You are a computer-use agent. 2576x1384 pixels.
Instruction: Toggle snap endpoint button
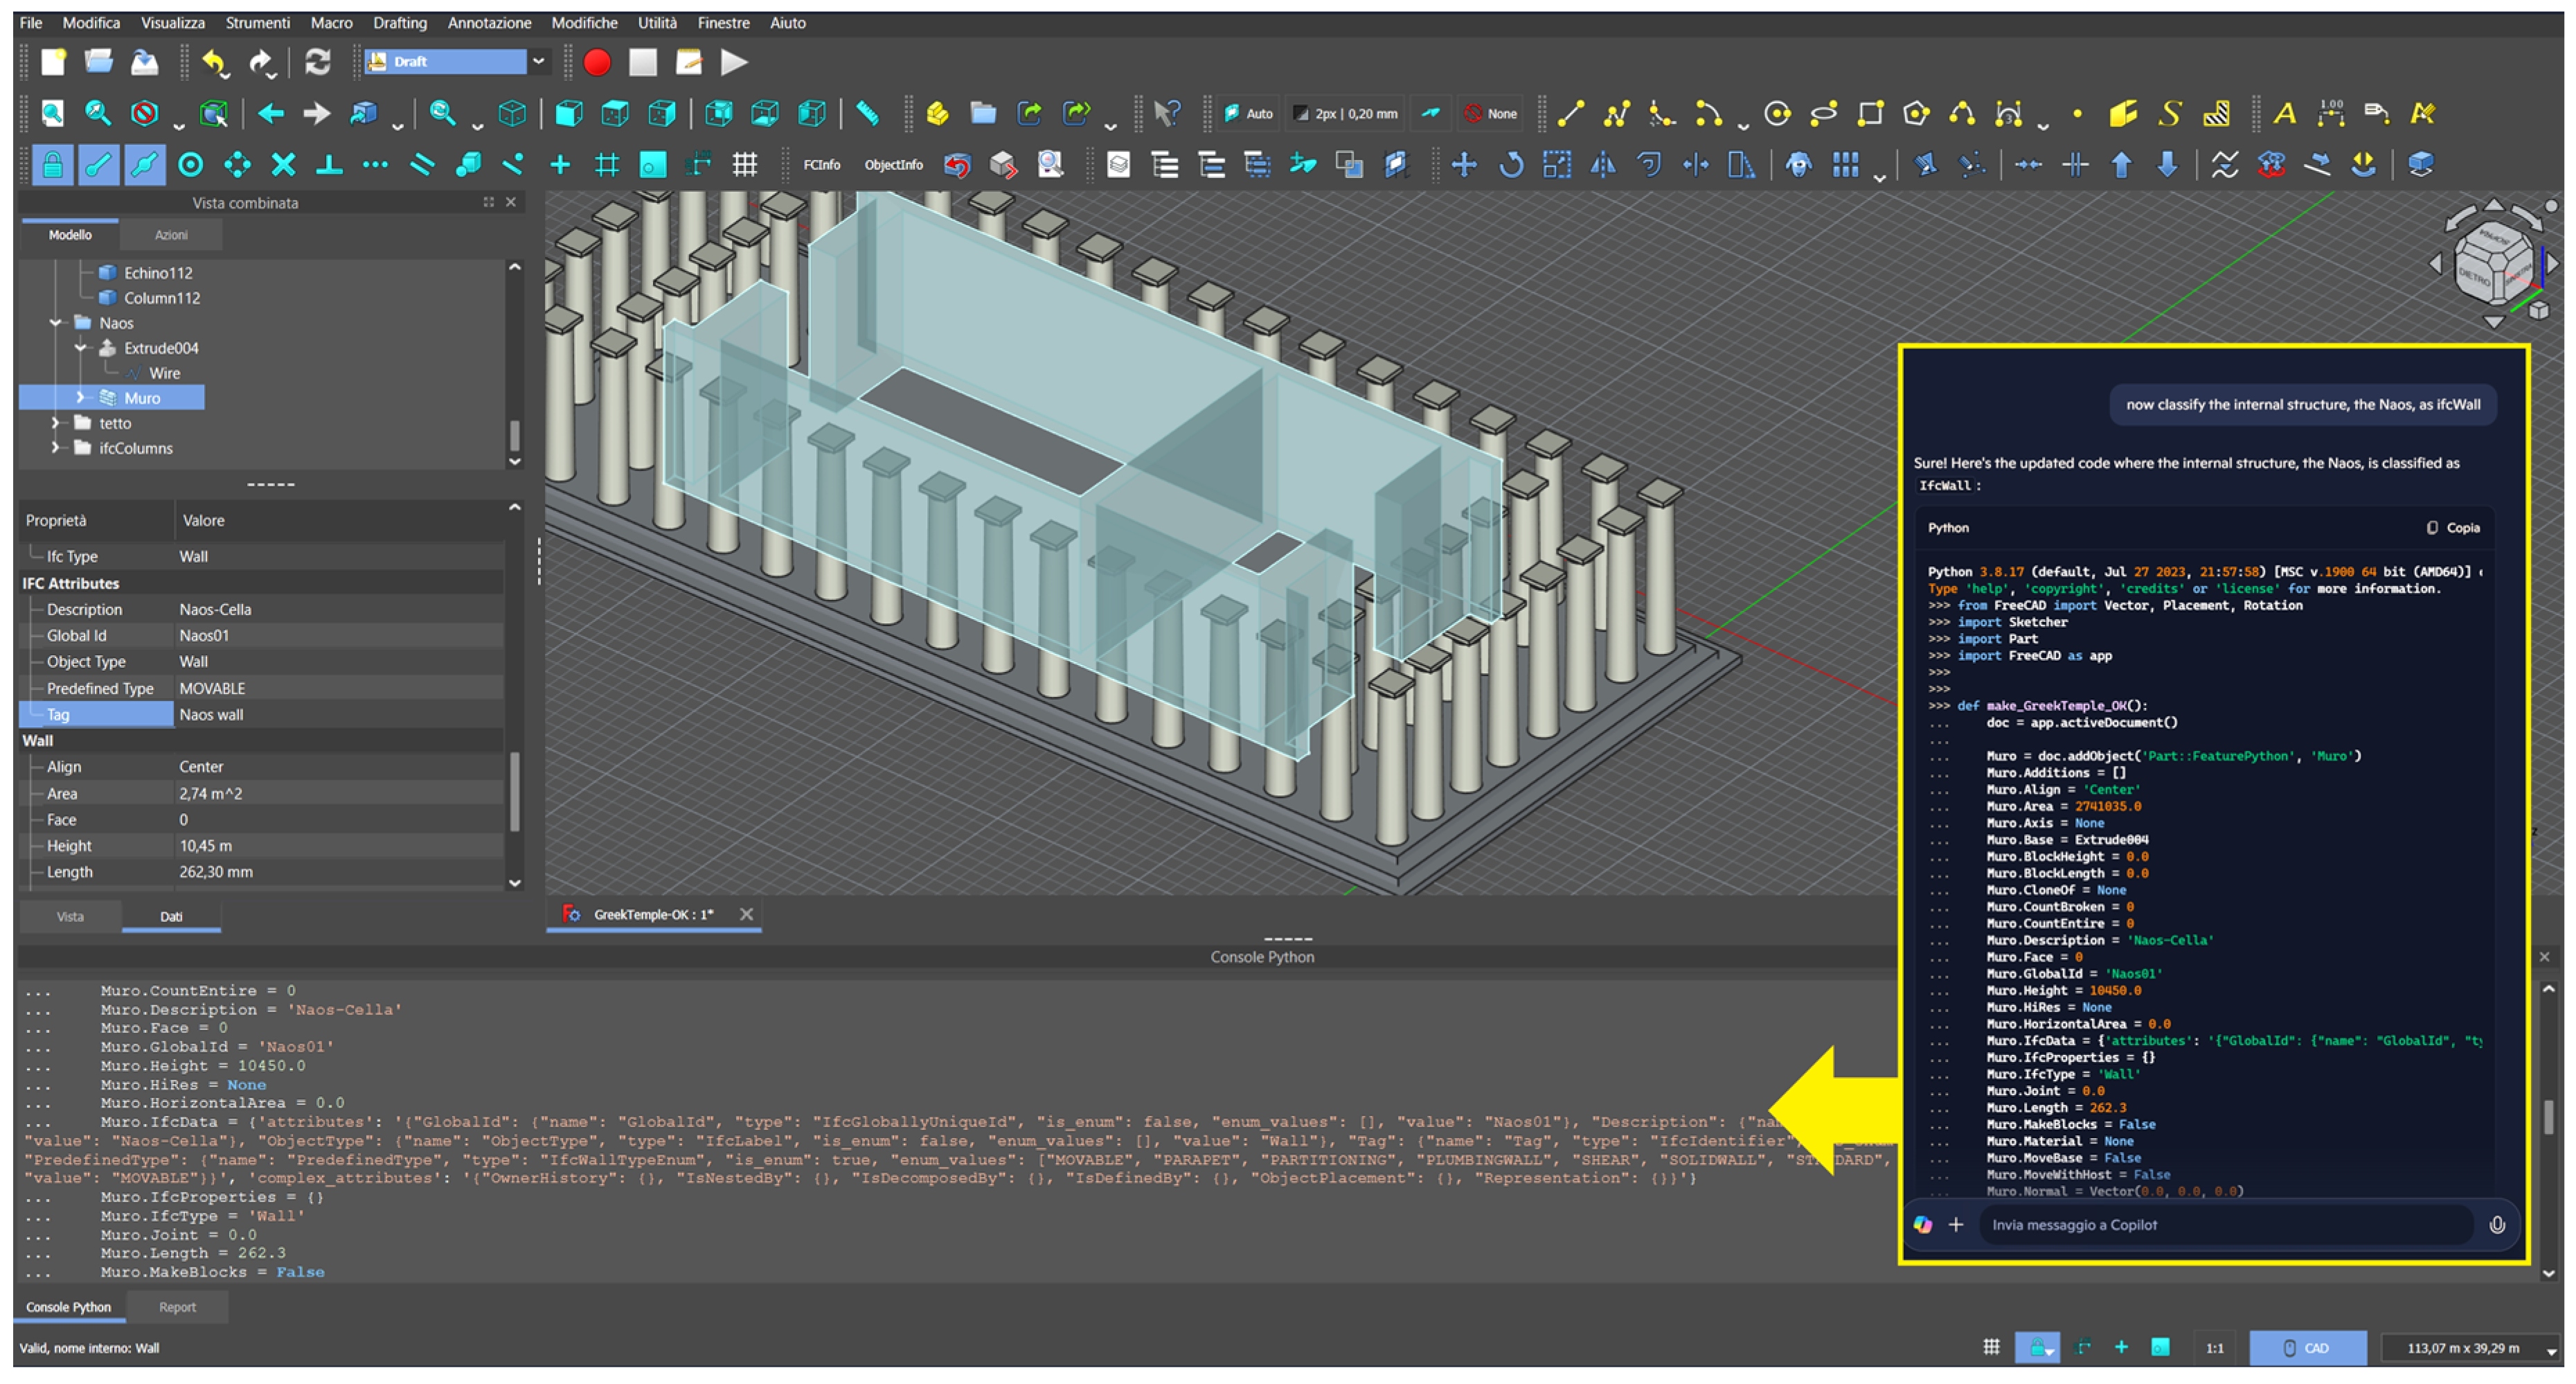coord(98,165)
